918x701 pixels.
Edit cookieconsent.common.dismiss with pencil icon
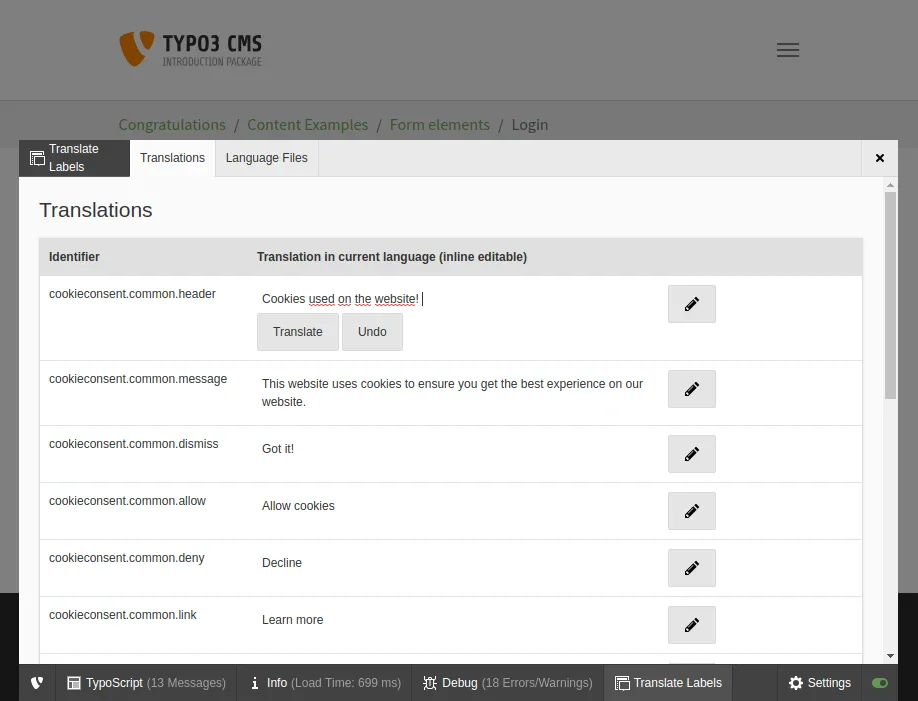(691, 454)
